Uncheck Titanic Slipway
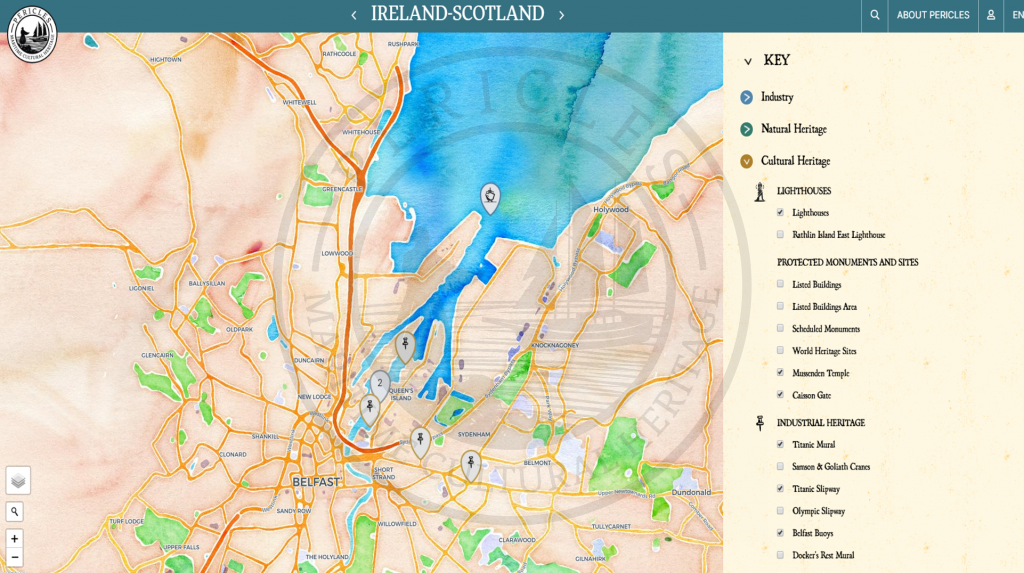1024x573 pixels. pos(780,489)
